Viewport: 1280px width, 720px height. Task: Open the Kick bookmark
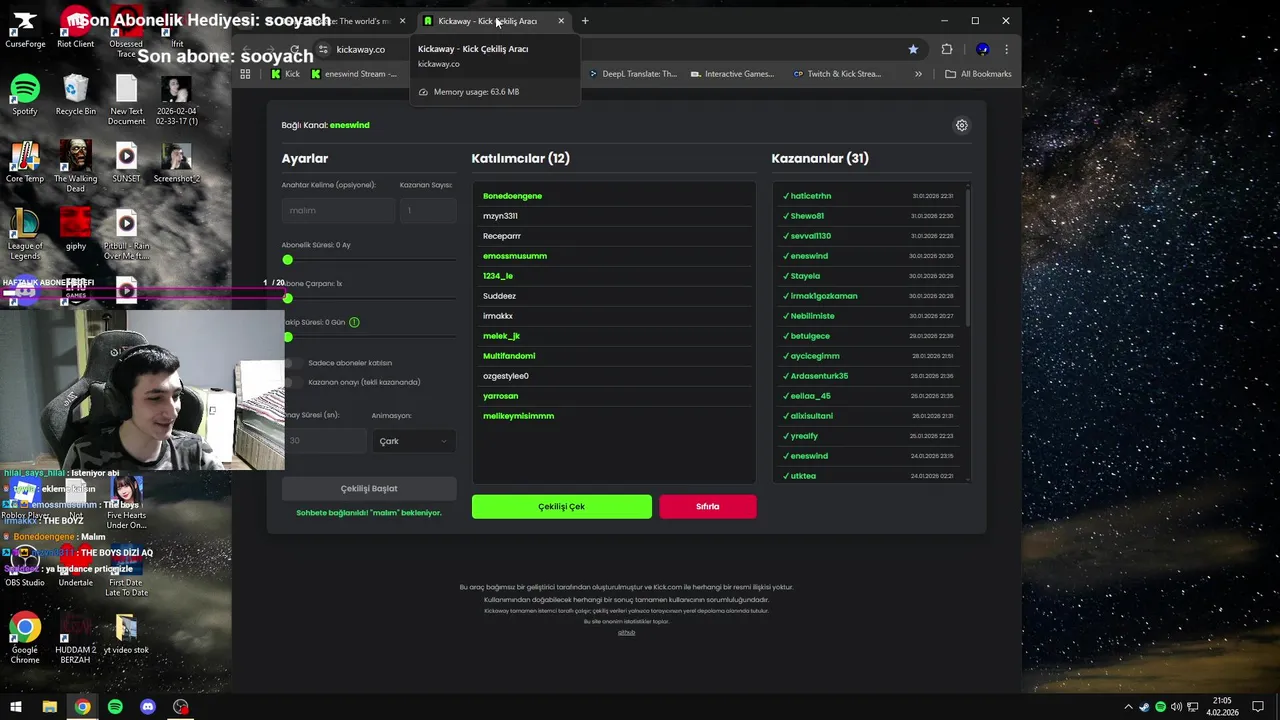pyautogui.click(x=285, y=74)
